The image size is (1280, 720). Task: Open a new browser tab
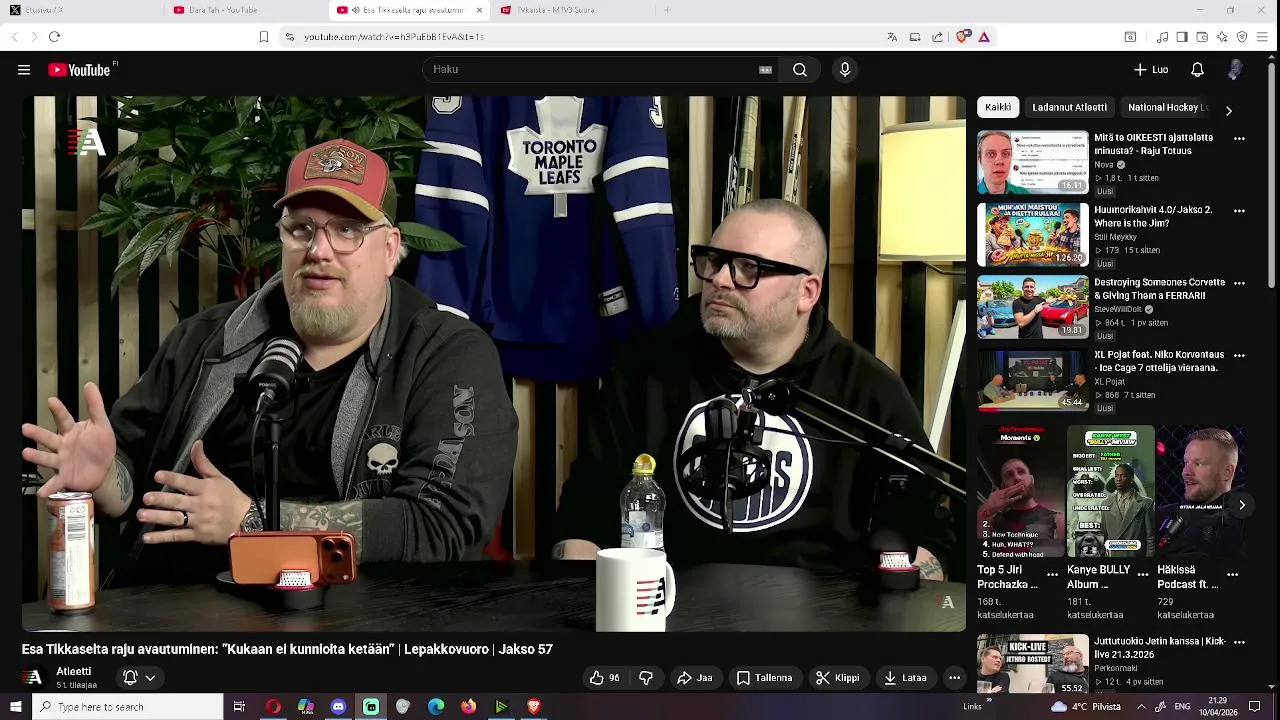[x=667, y=10]
